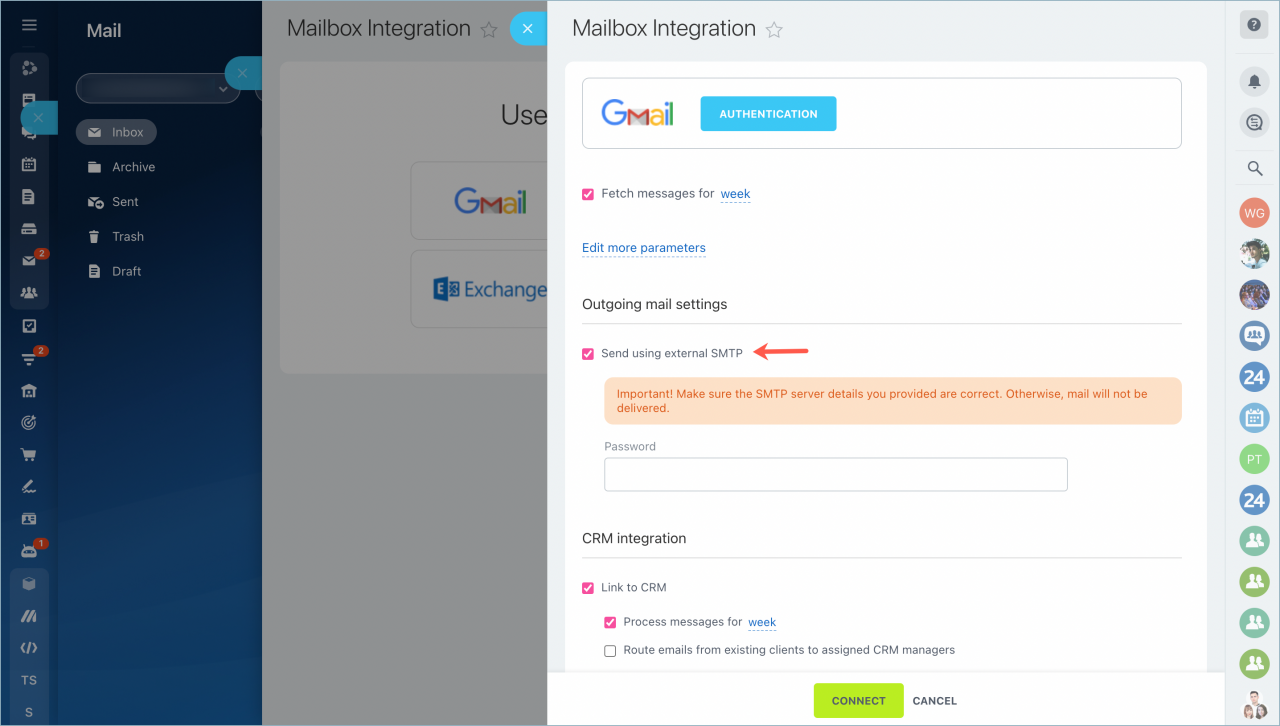
Task: Open the calendar icon in left sidebar
Action: [29, 165]
